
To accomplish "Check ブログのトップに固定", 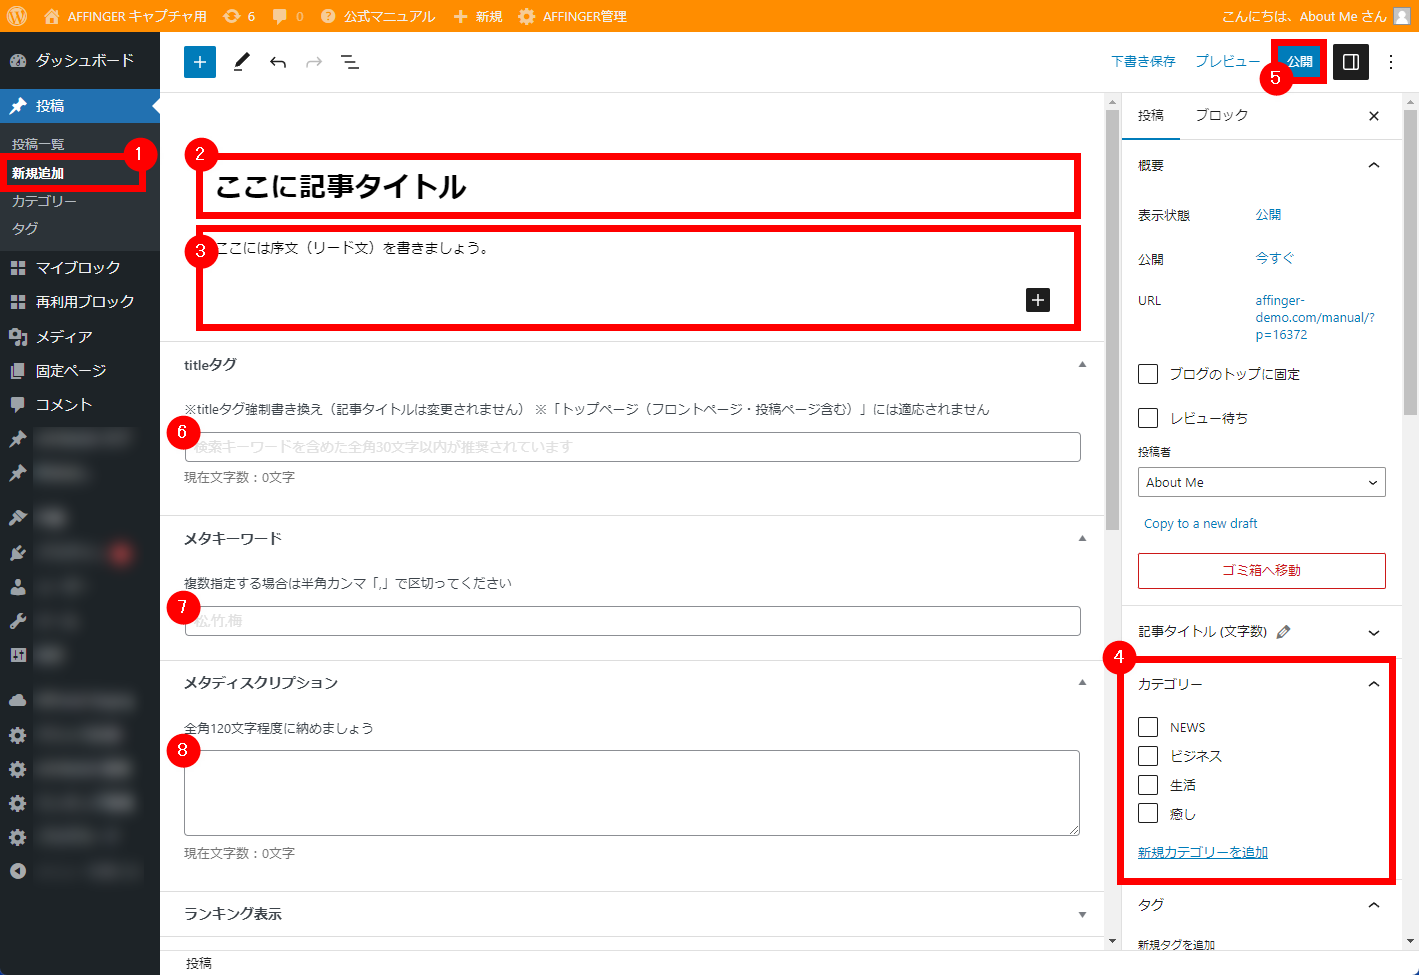I will (1148, 374).
